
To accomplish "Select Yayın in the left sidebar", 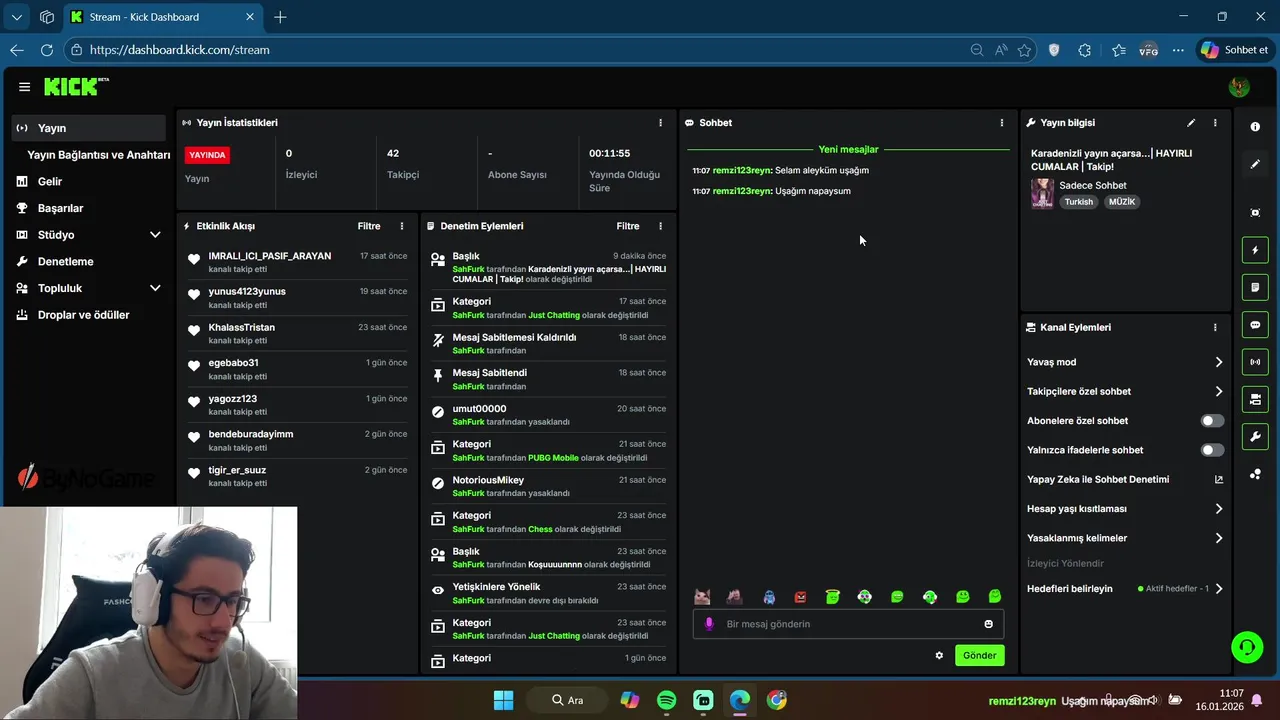I will coord(88,128).
